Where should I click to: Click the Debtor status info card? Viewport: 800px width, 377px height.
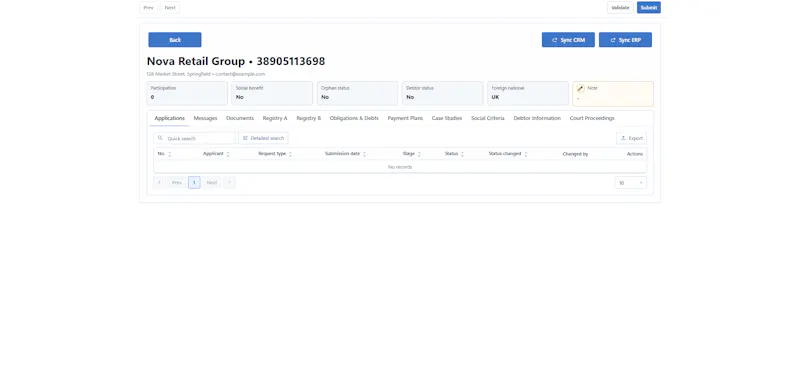coord(442,93)
